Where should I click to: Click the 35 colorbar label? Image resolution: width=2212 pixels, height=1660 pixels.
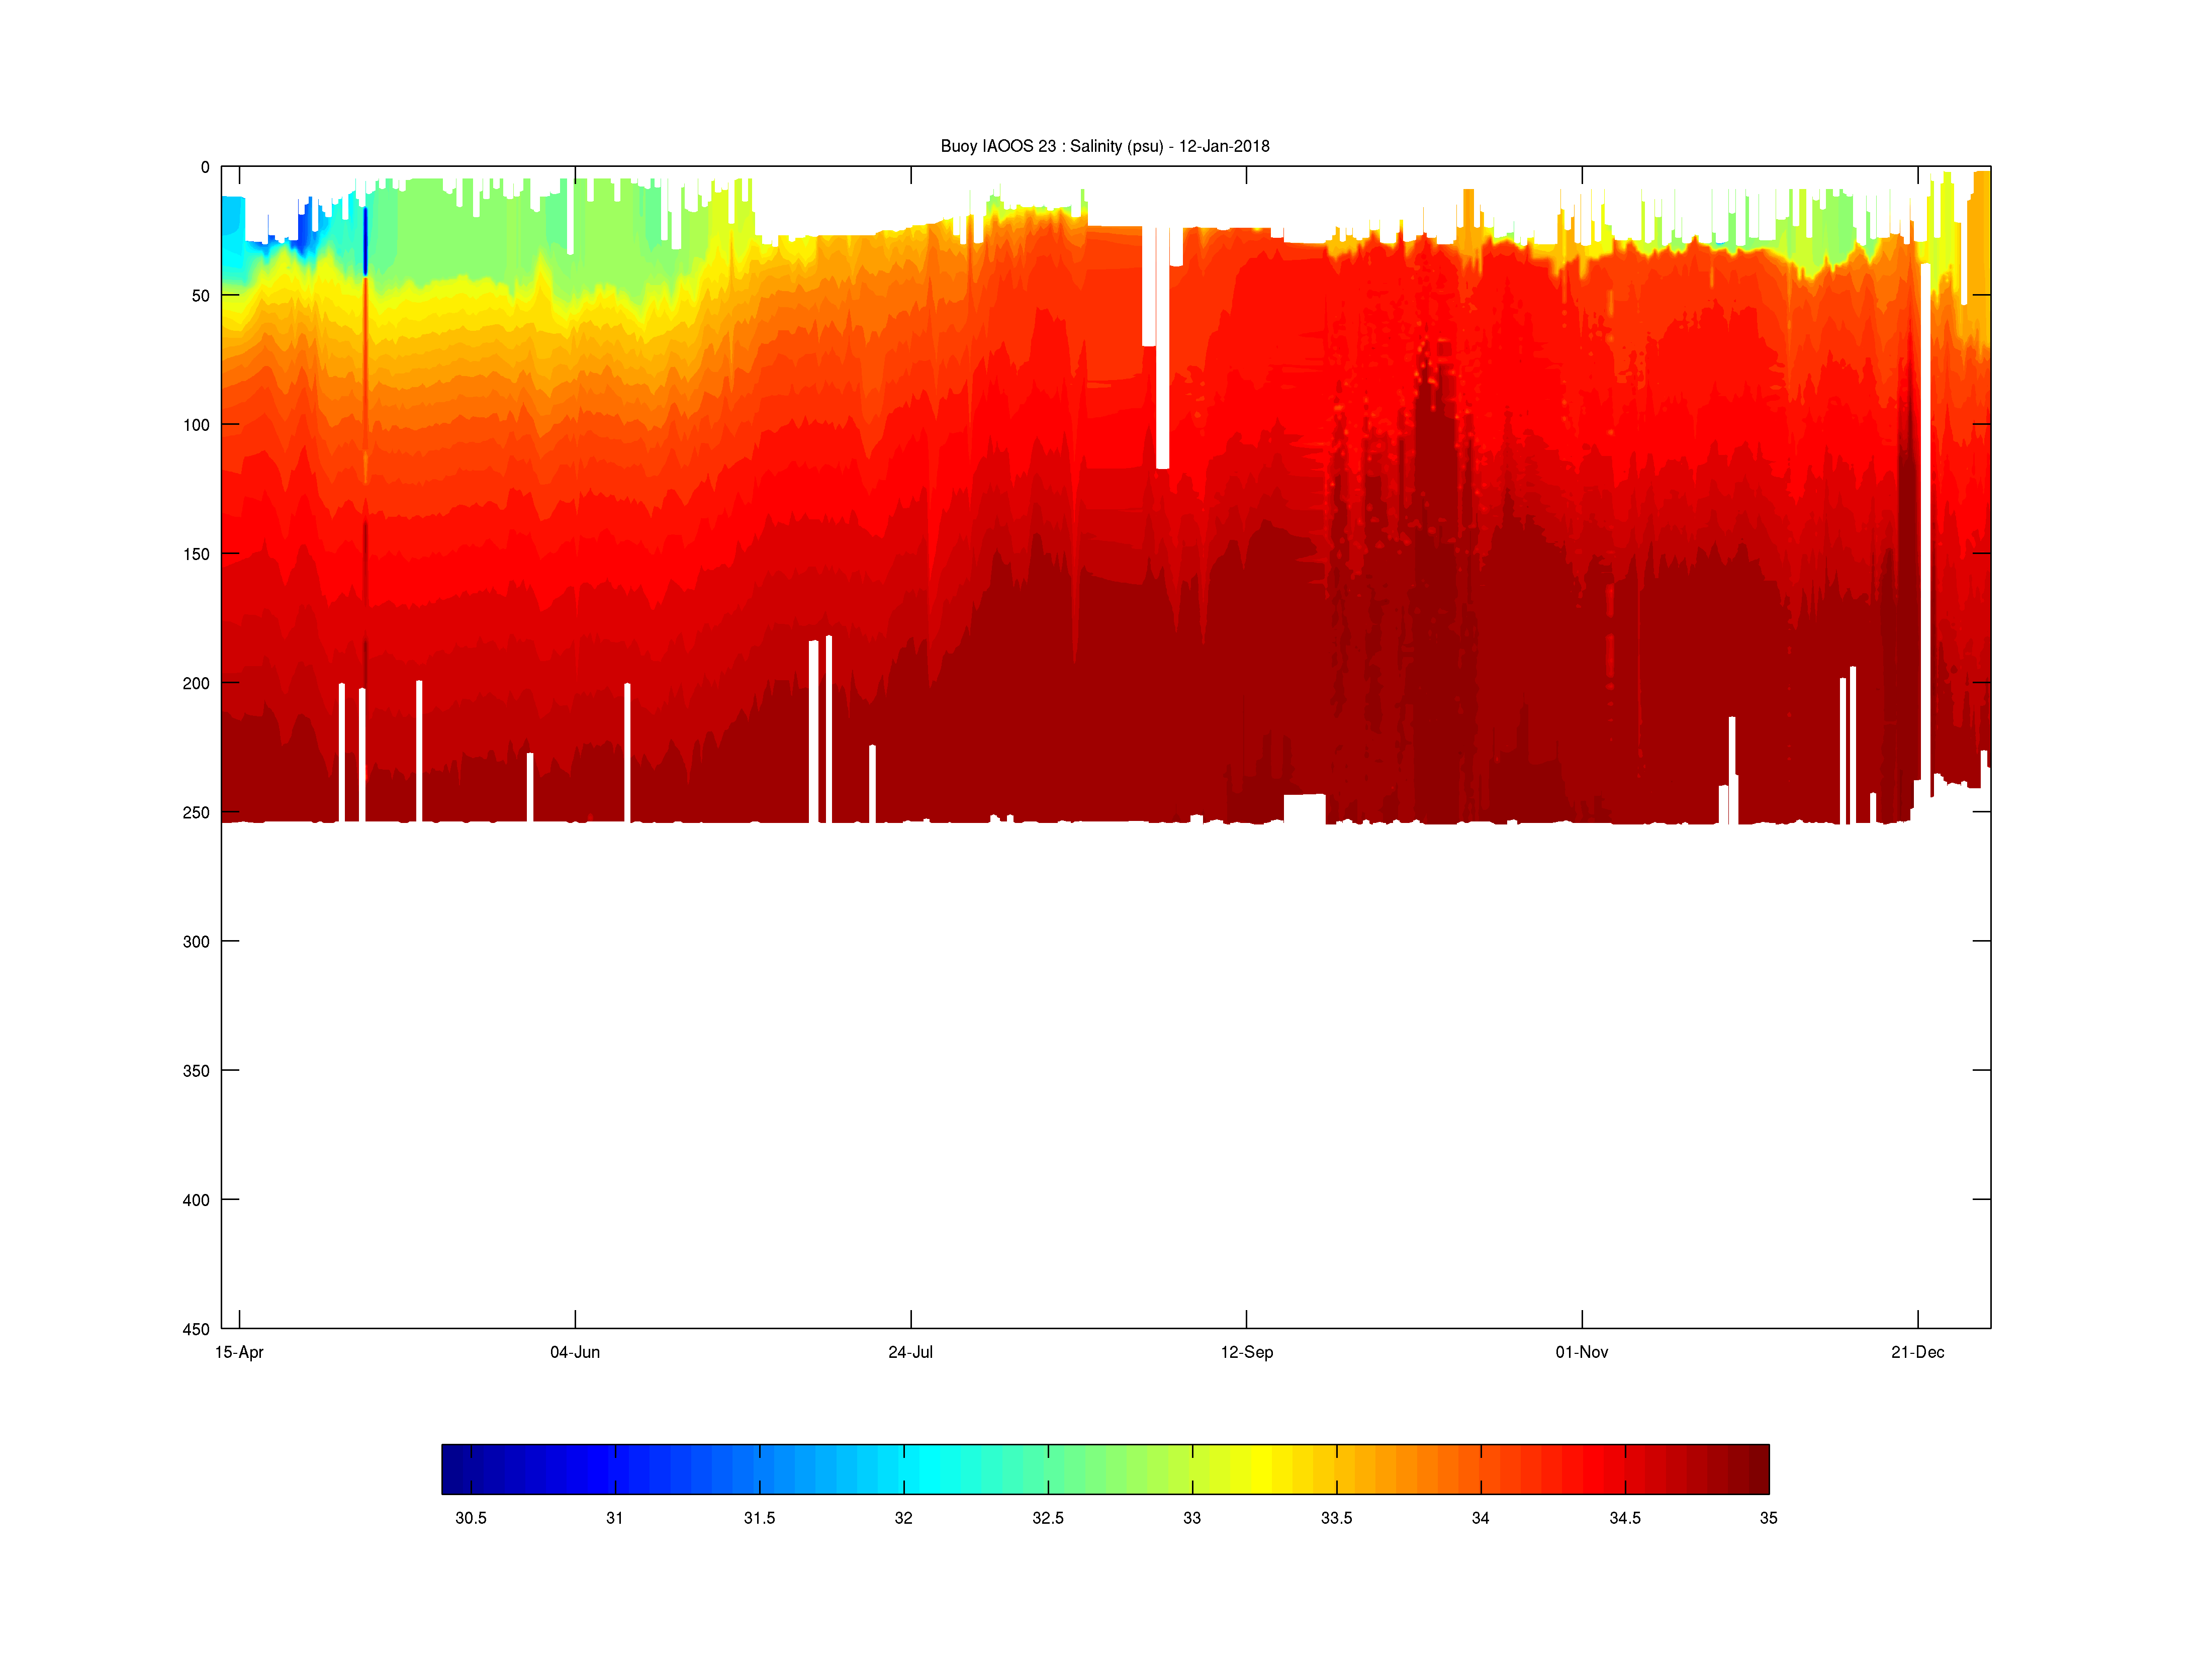coord(1768,1518)
